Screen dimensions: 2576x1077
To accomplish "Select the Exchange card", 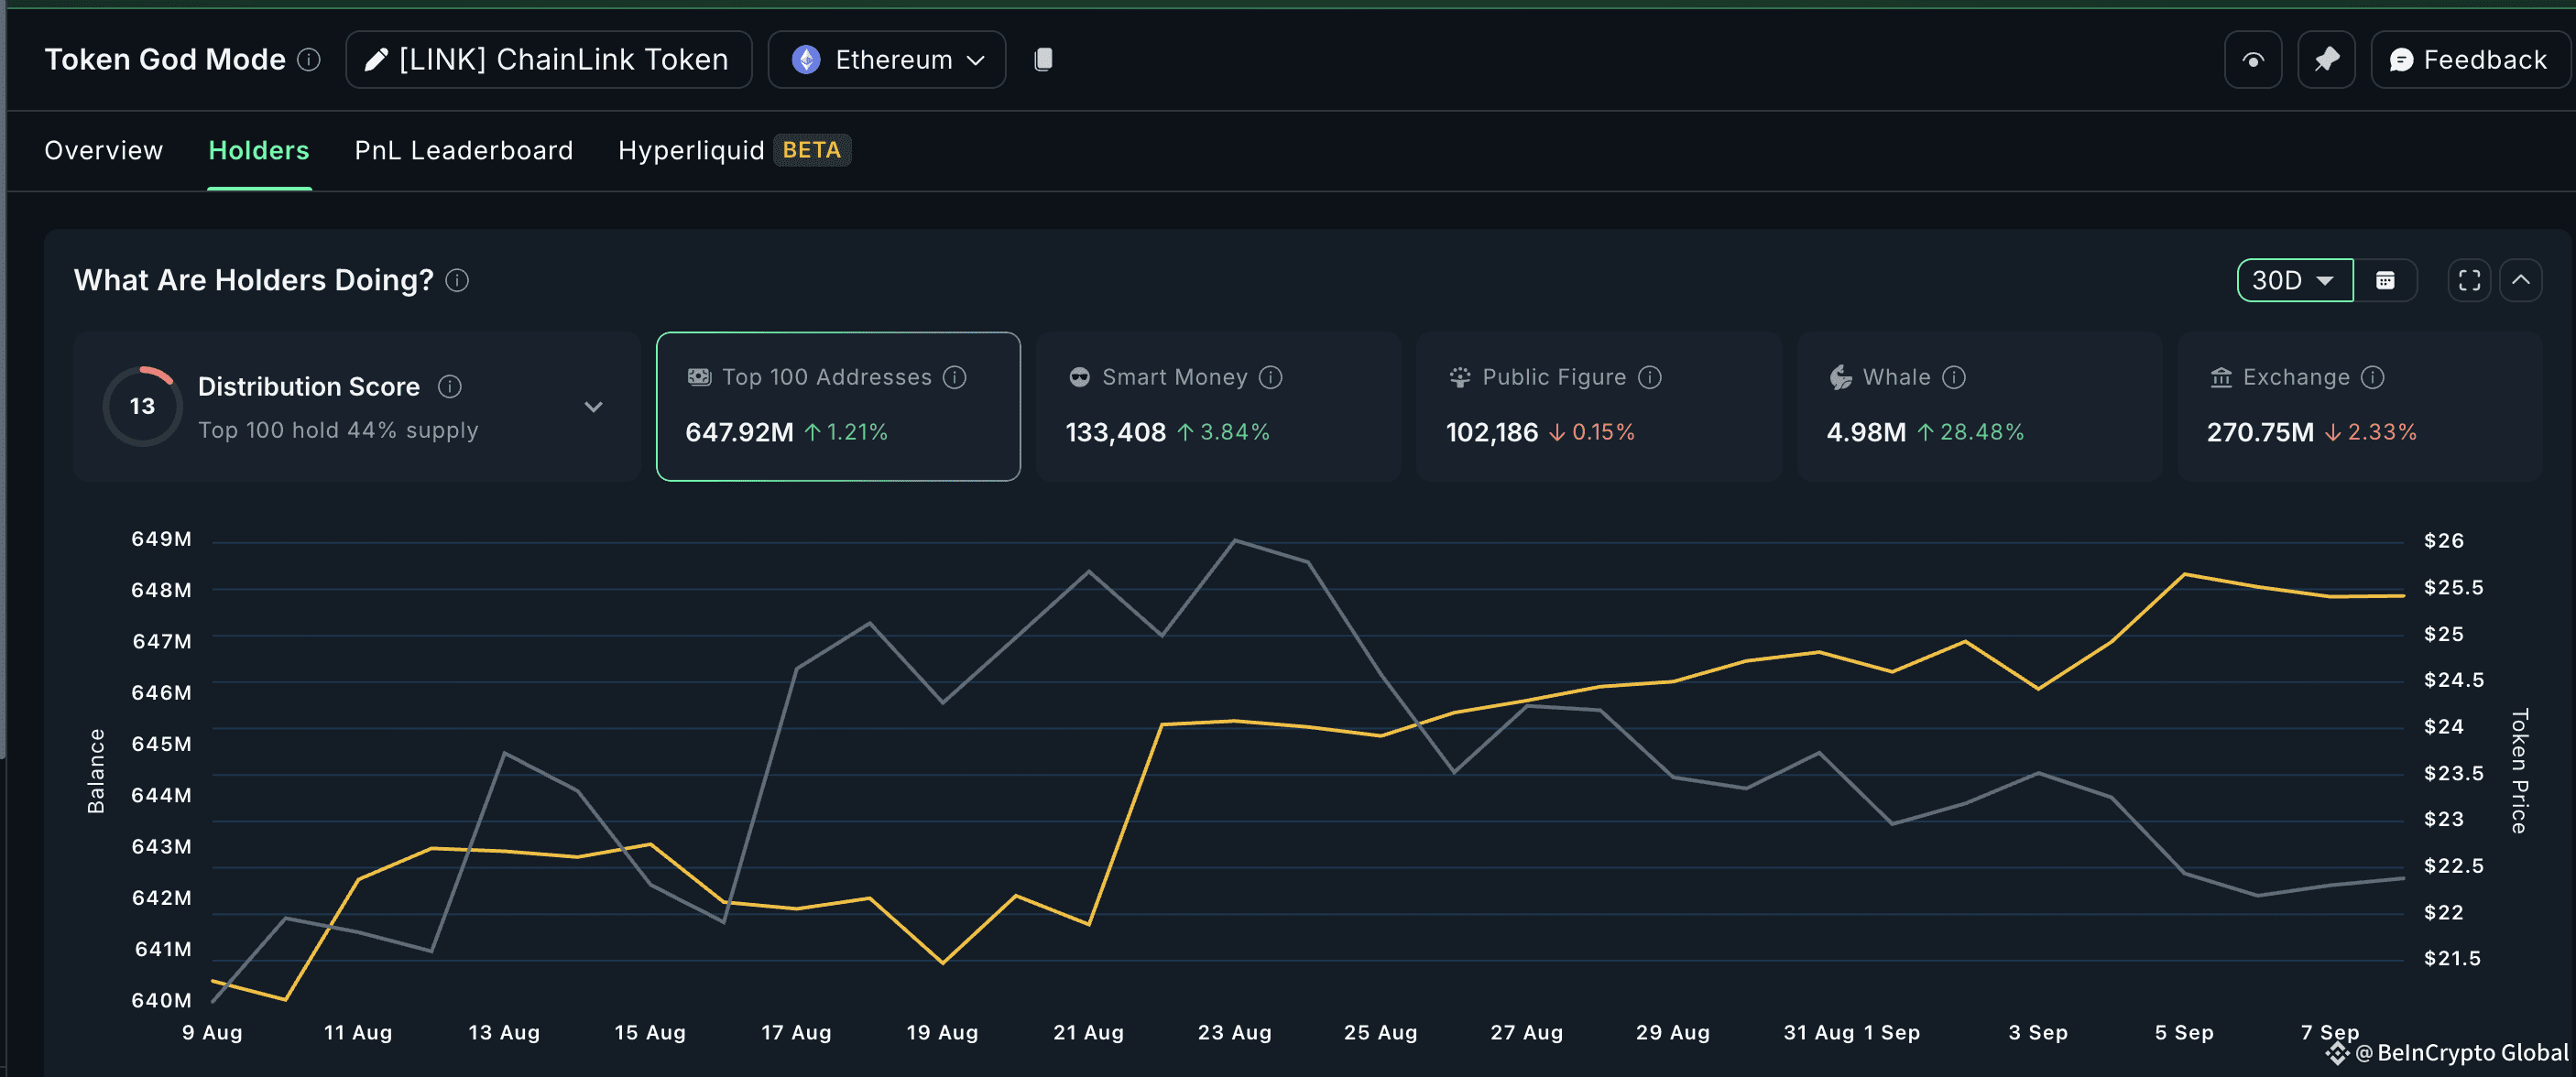I will [2359, 406].
